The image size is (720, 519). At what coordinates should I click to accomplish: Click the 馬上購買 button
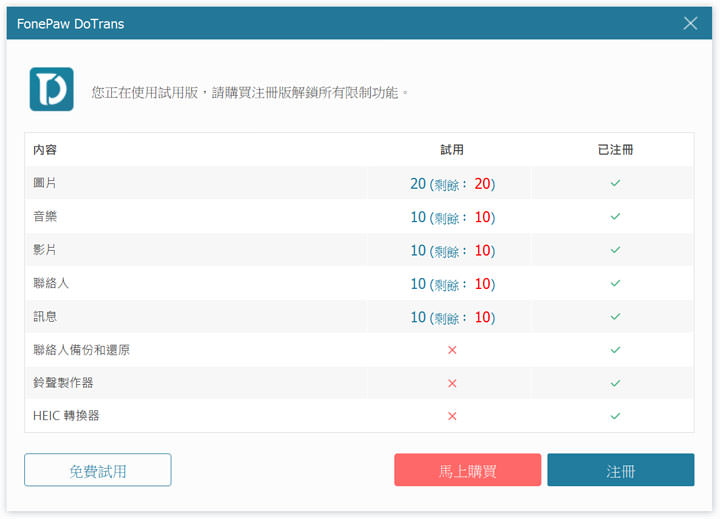[467, 470]
